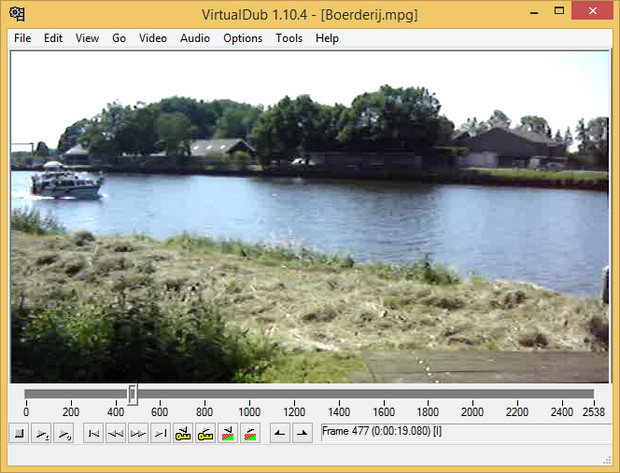Step forward one frame
The width and height of the screenshot is (620, 473).
(x=138, y=433)
